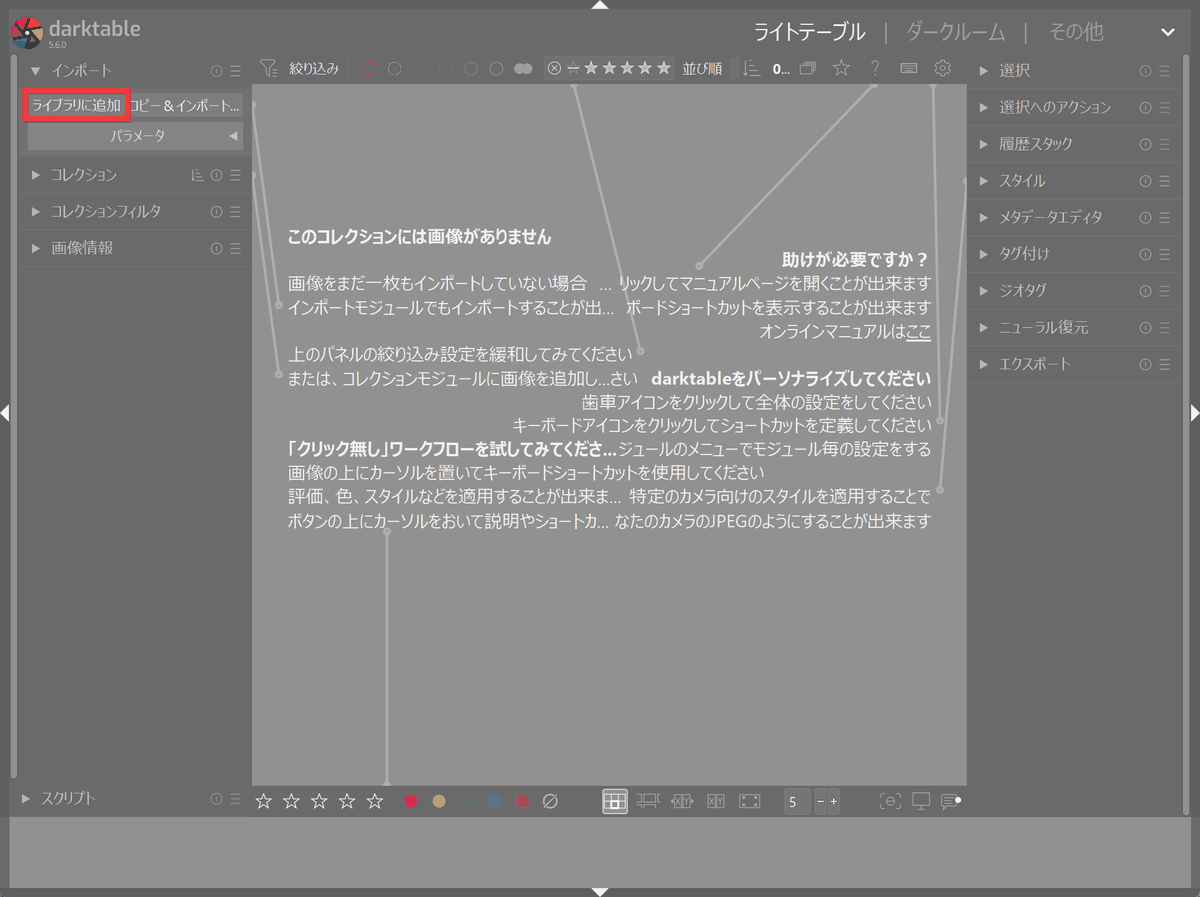The image size is (1200, 897).
Task: Open the display profile monitor icon
Action: pyautogui.click(x=921, y=801)
